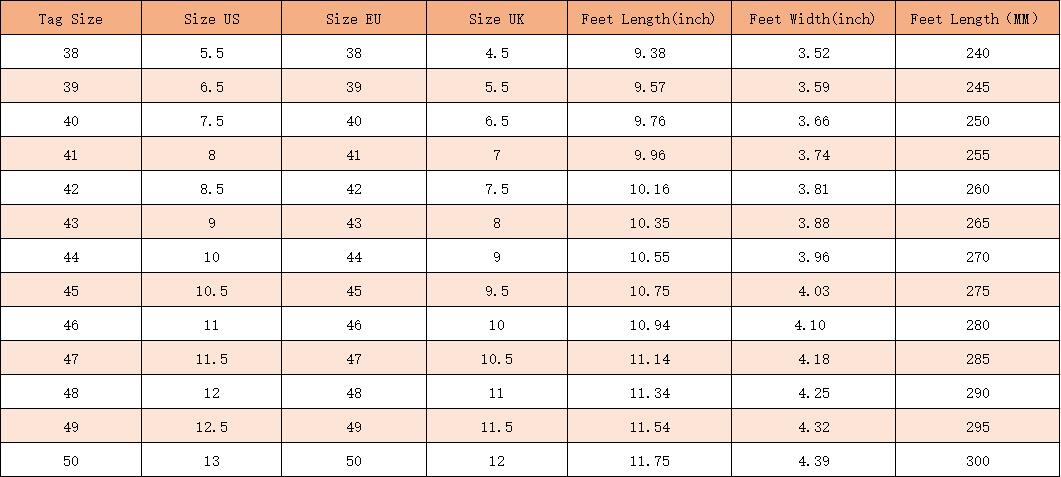The image size is (1061, 477).
Task: Select the Size US header cell
Action: (x=212, y=19)
